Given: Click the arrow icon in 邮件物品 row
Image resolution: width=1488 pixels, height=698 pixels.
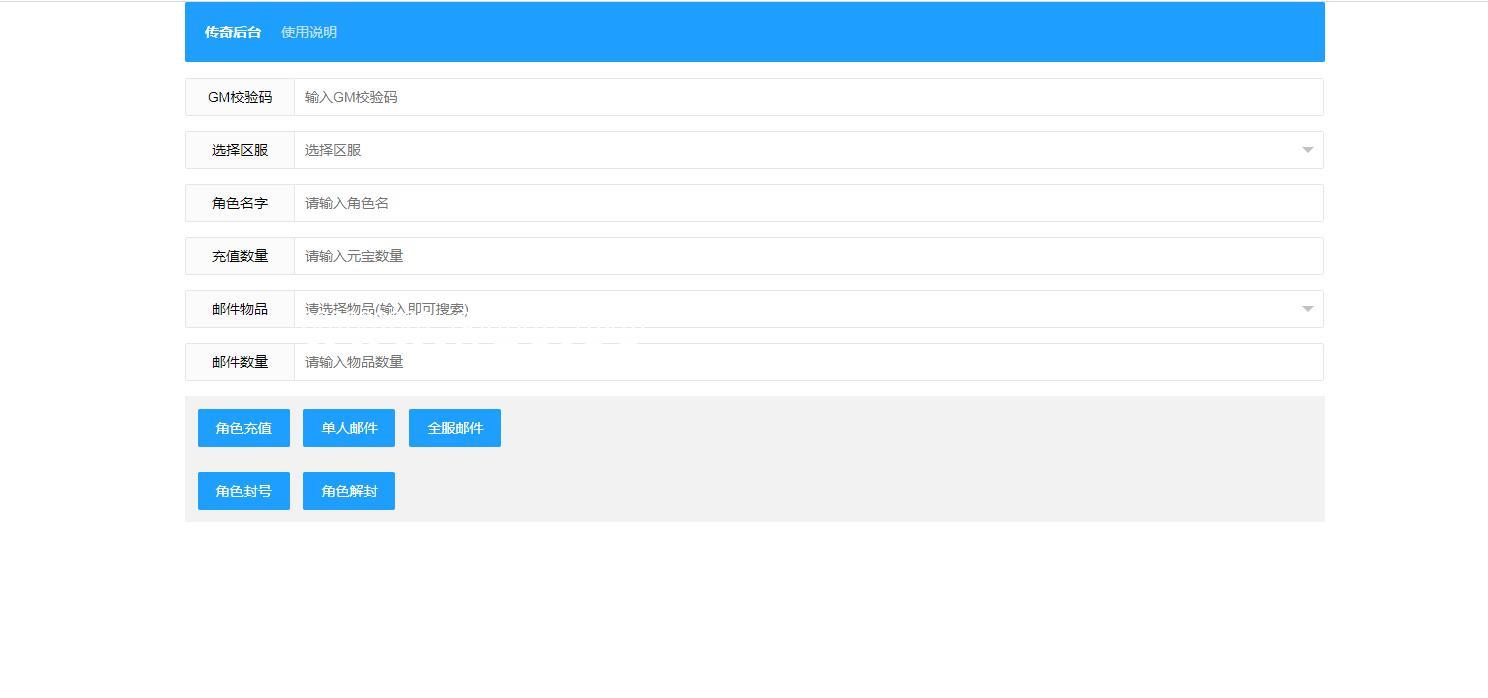Looking at the screenshot, I should pyautogui.click(x=1307, y=309).
